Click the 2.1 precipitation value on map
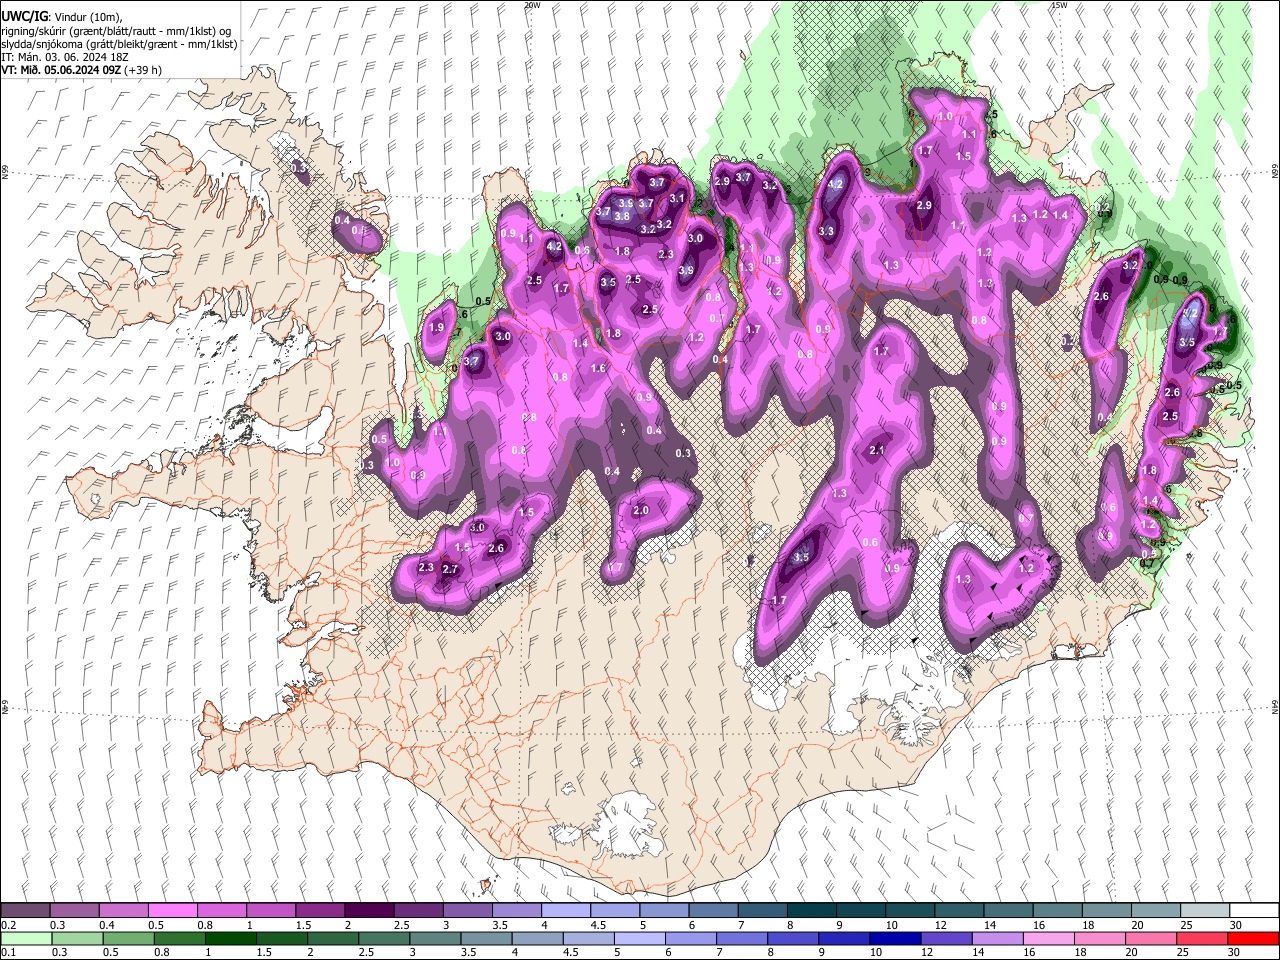 [x=877, y=451]
